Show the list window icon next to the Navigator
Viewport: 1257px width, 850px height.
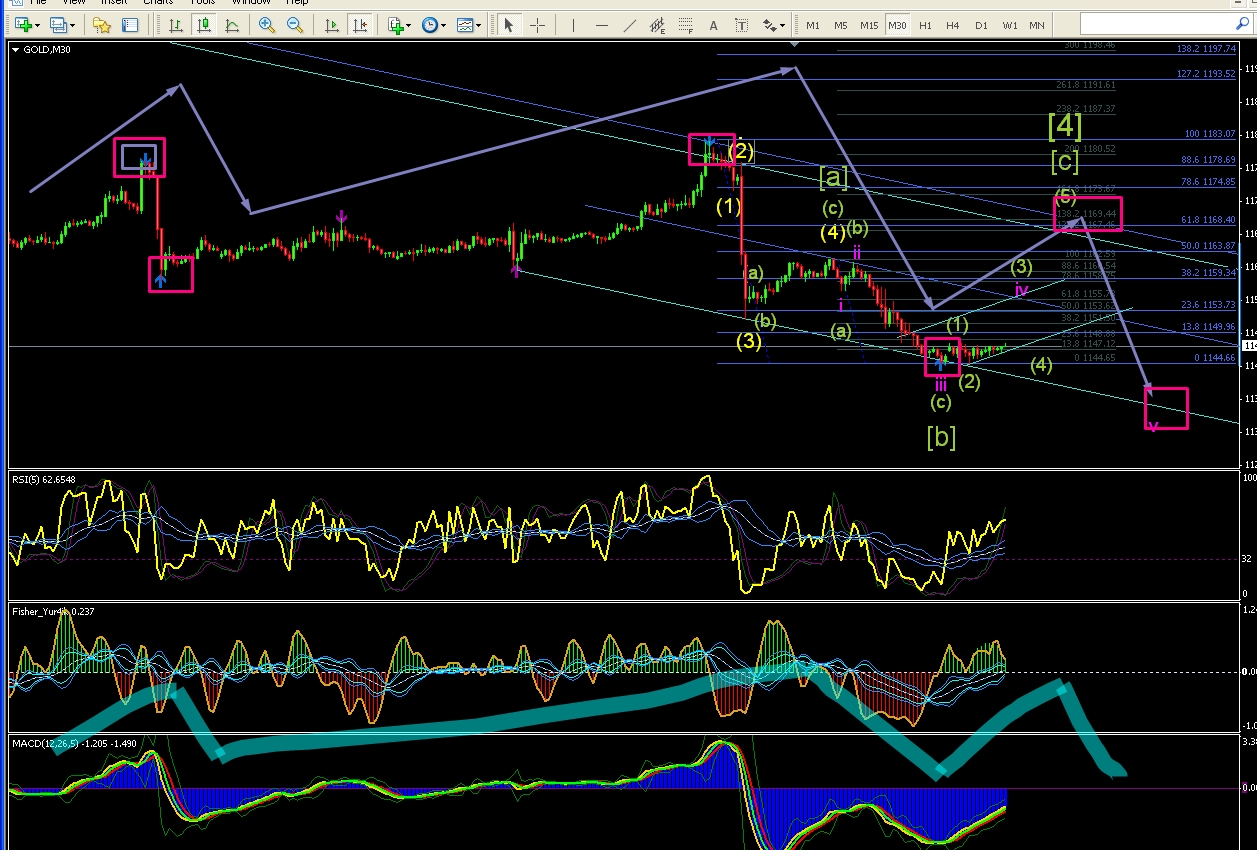pyautogui.click(x=130, y=25)
